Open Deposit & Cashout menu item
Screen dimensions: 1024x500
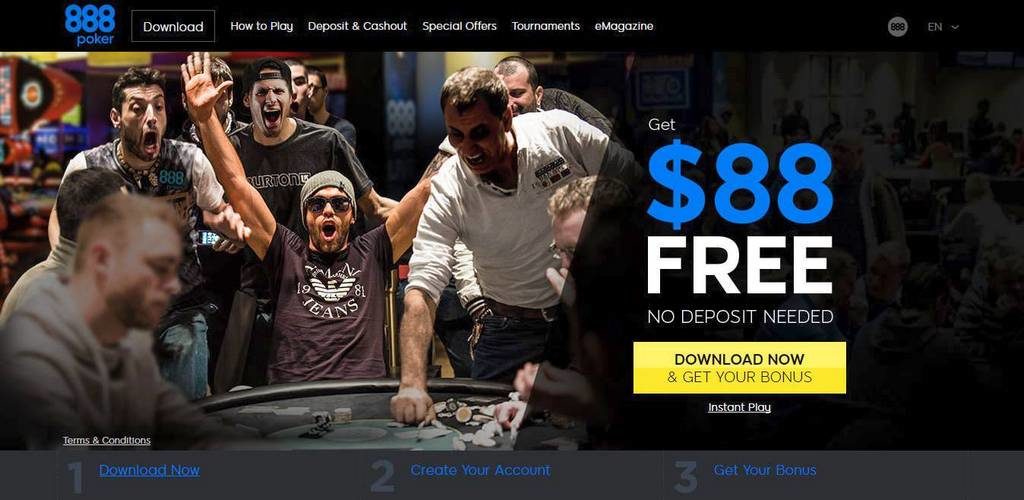click(x=357, y=26)
